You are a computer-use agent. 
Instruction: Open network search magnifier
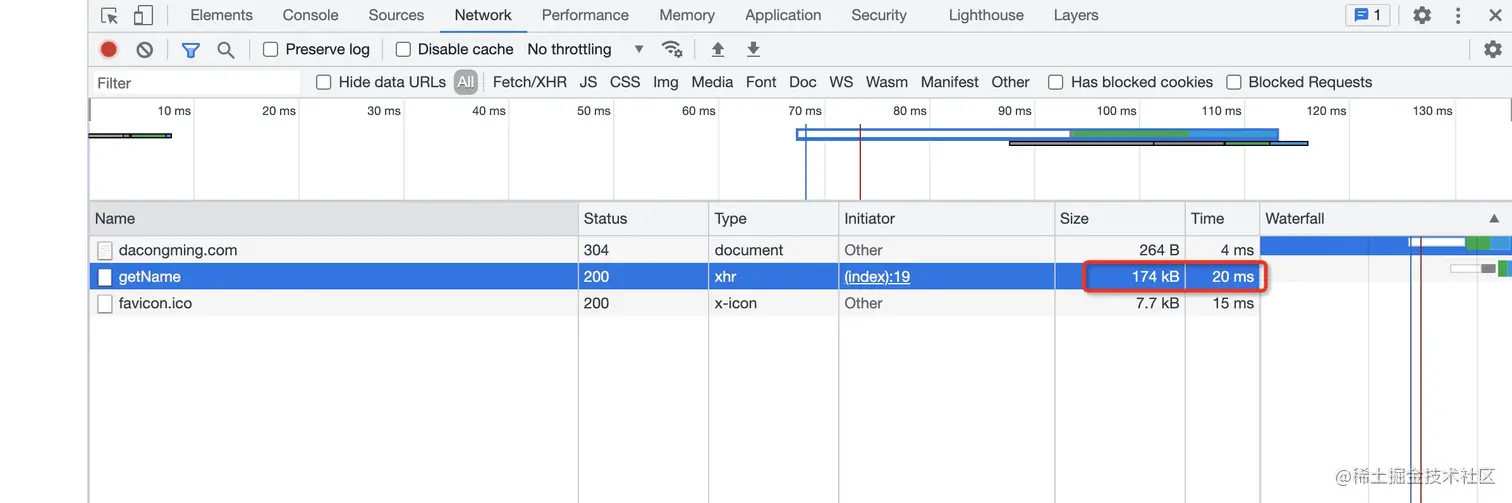pyautogui.click(x=226, y=49)
